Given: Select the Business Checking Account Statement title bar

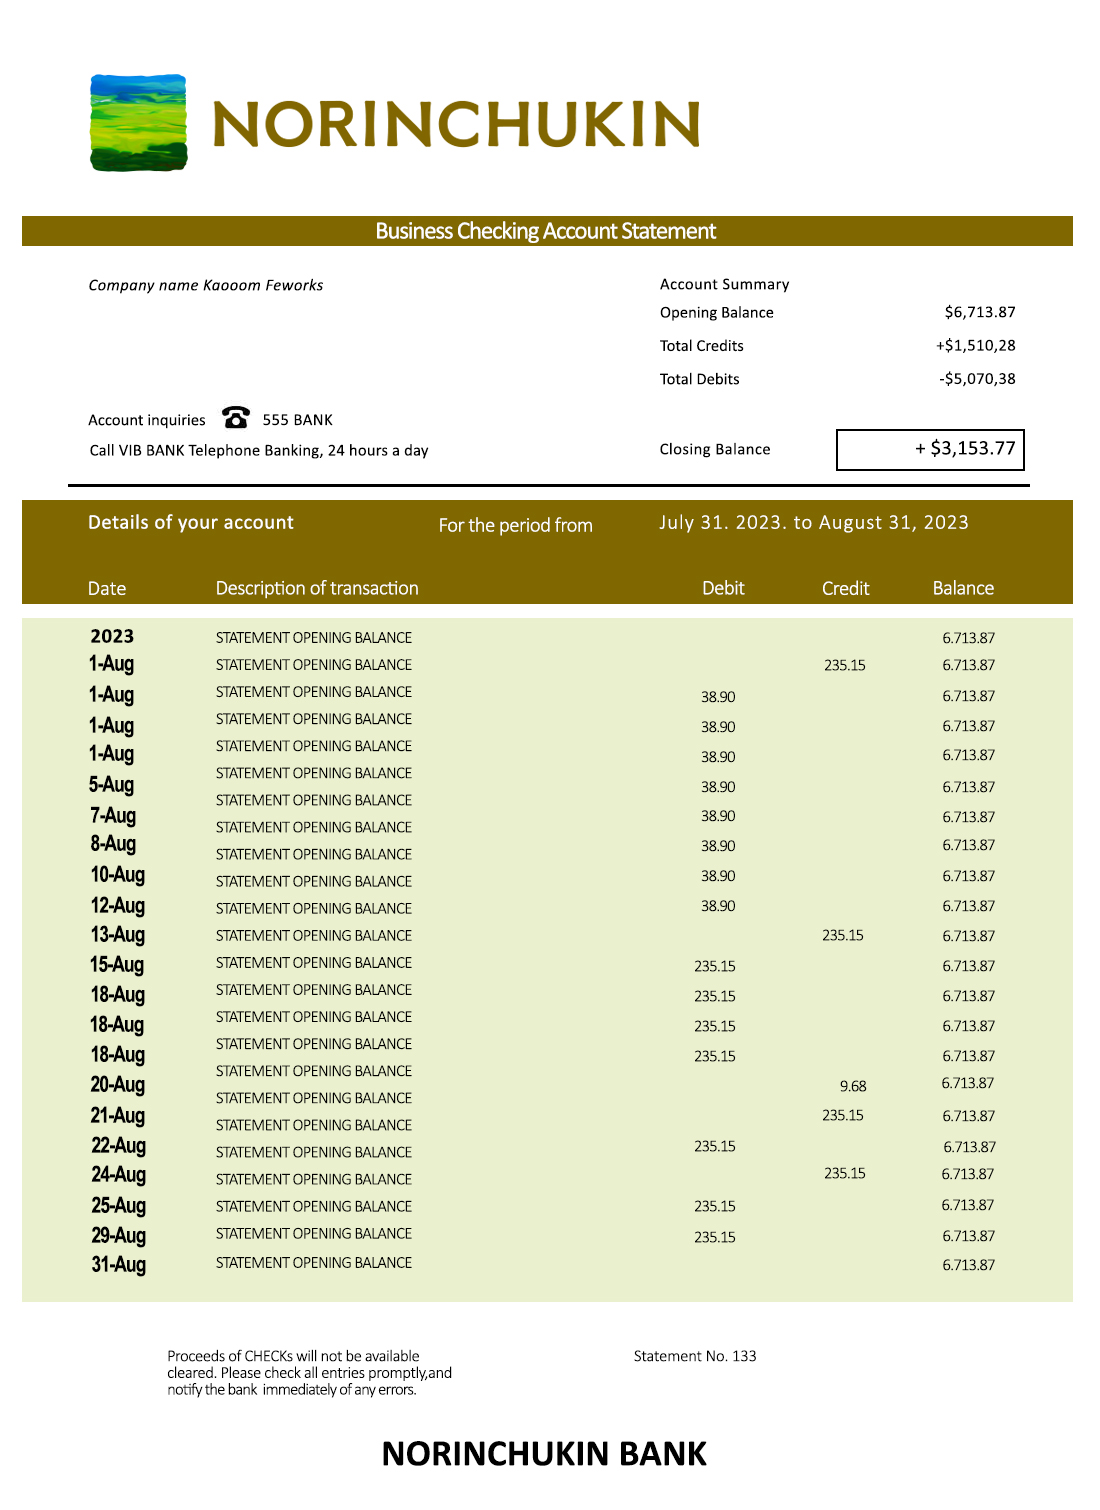Looking at the screenshot, I should [x=546, y=231].
